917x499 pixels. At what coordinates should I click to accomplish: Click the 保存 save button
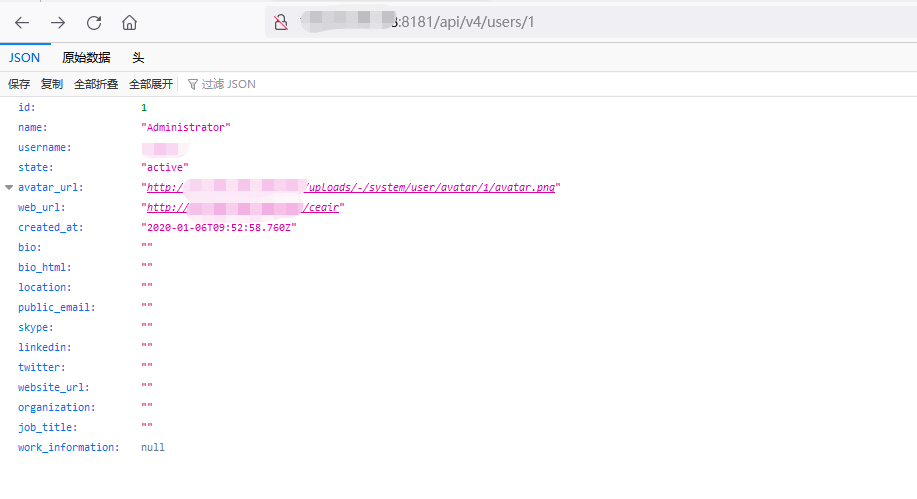(x=19, y=84)
